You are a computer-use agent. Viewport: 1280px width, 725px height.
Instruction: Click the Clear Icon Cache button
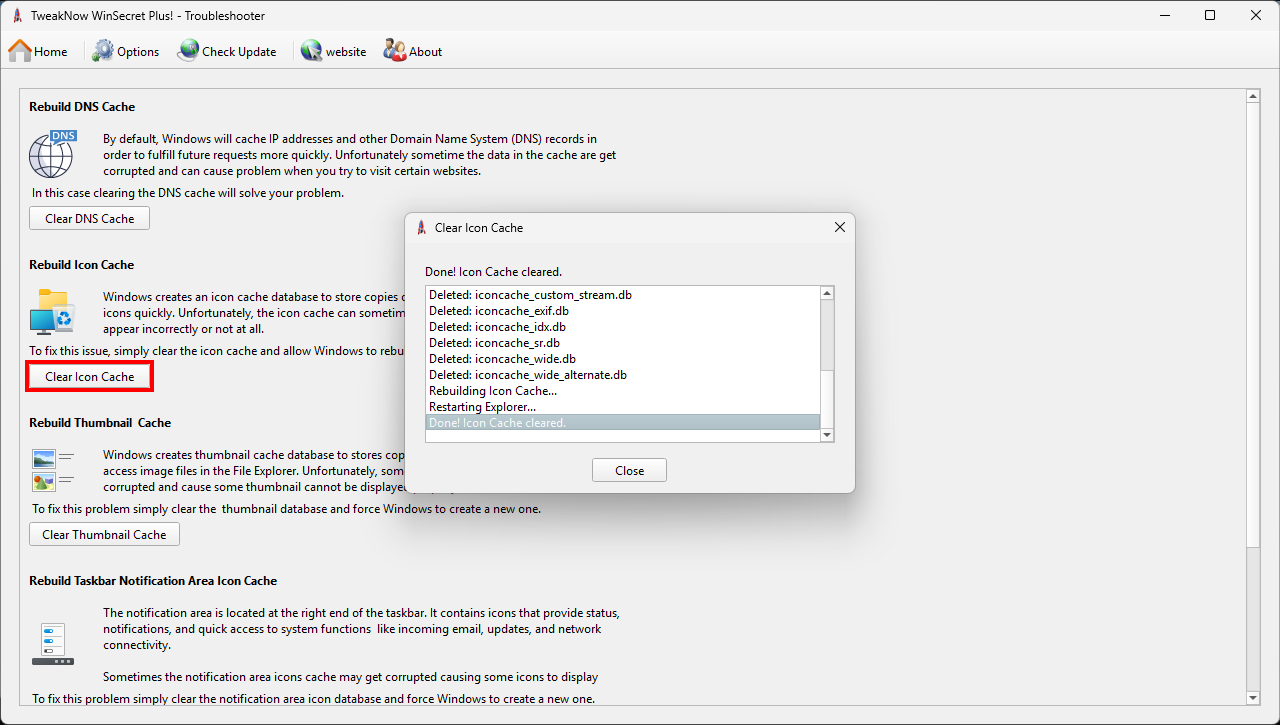(x=89, y=376)
